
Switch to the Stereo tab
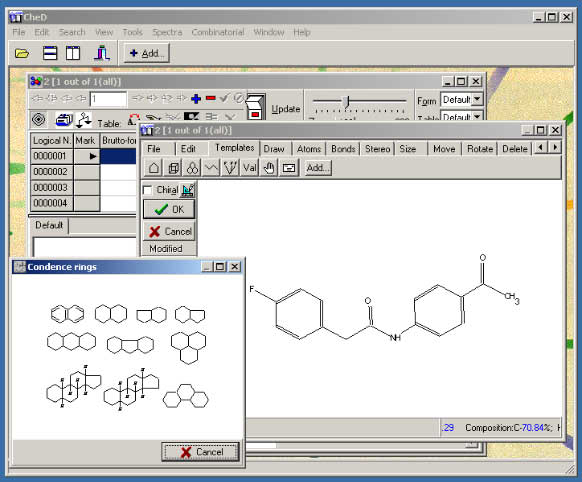[377, 149]
